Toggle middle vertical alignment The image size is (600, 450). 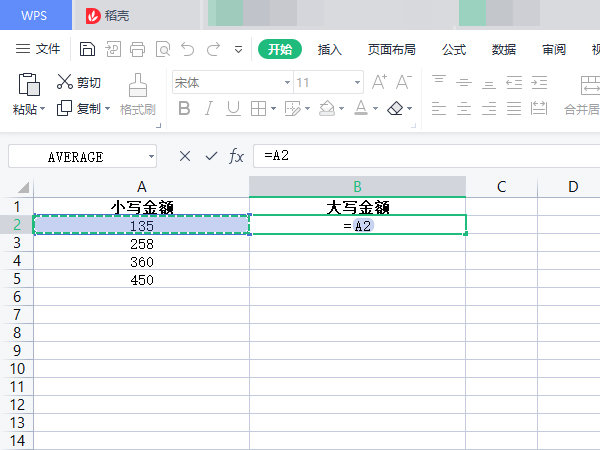coord(464,82)
